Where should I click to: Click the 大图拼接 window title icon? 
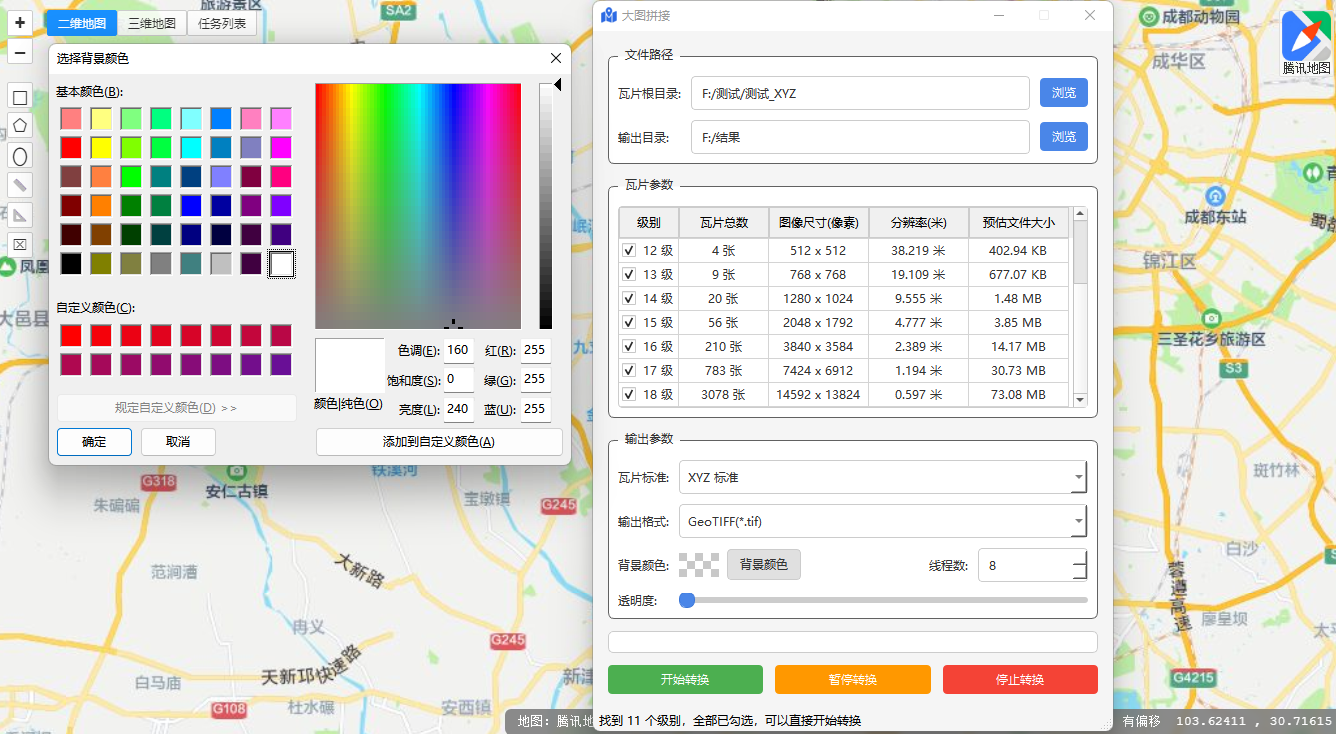coord(609,15)
